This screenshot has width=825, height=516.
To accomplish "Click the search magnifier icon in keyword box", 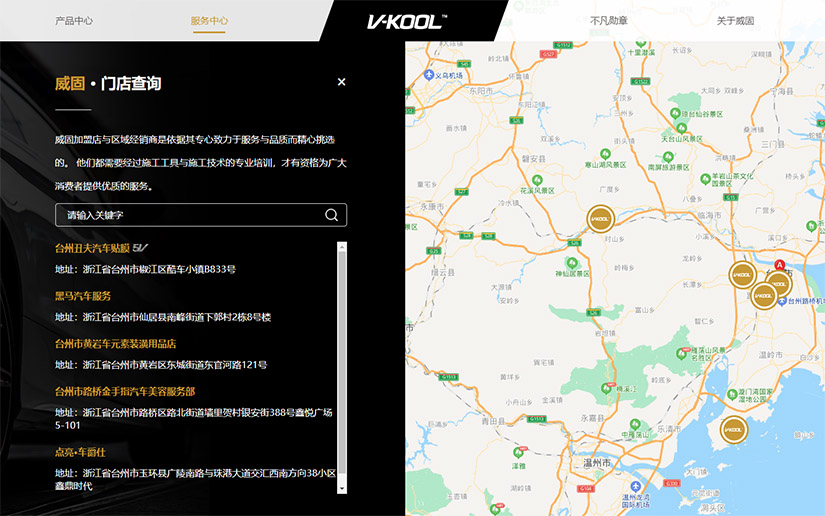I will [x=332, y=215].
